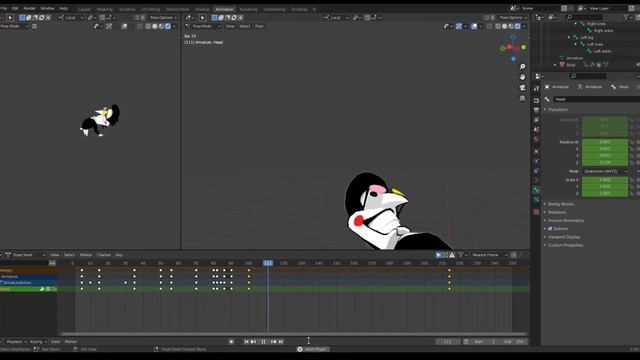Toggle the Deform checkbox

click(x=550, y=229)
